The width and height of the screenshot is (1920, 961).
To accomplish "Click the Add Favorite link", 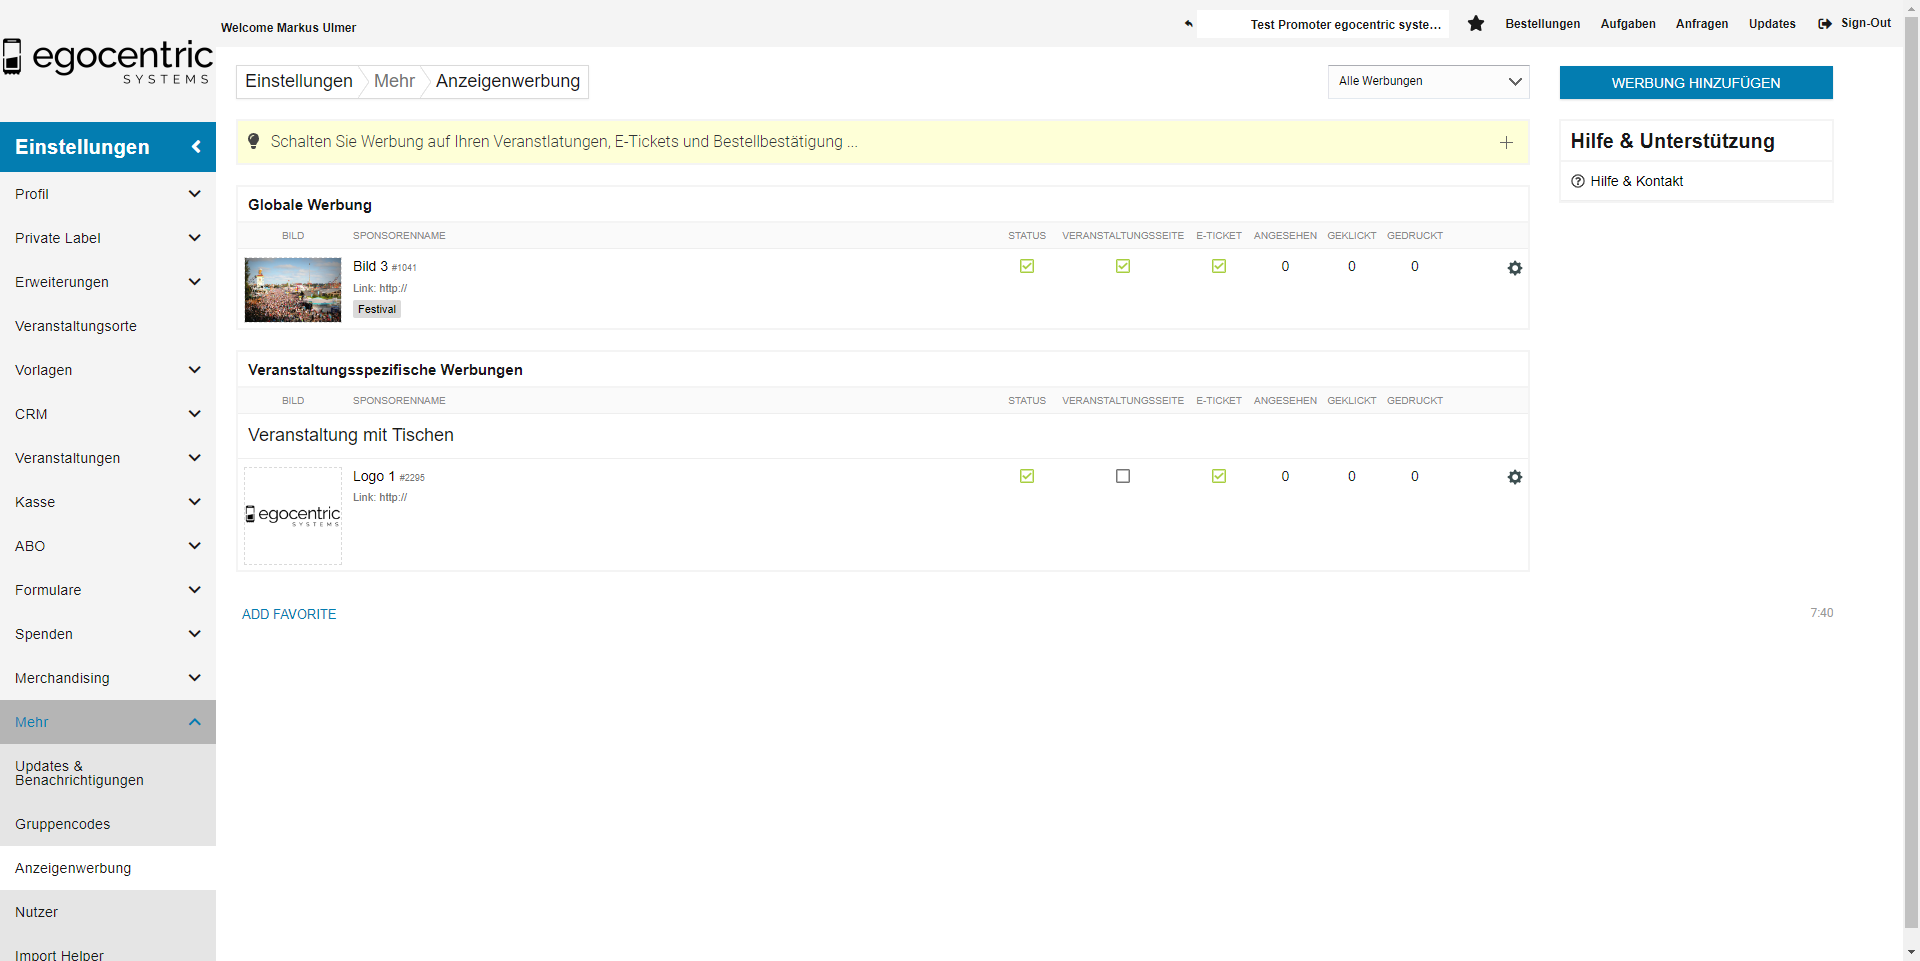I will coord(289,614).
